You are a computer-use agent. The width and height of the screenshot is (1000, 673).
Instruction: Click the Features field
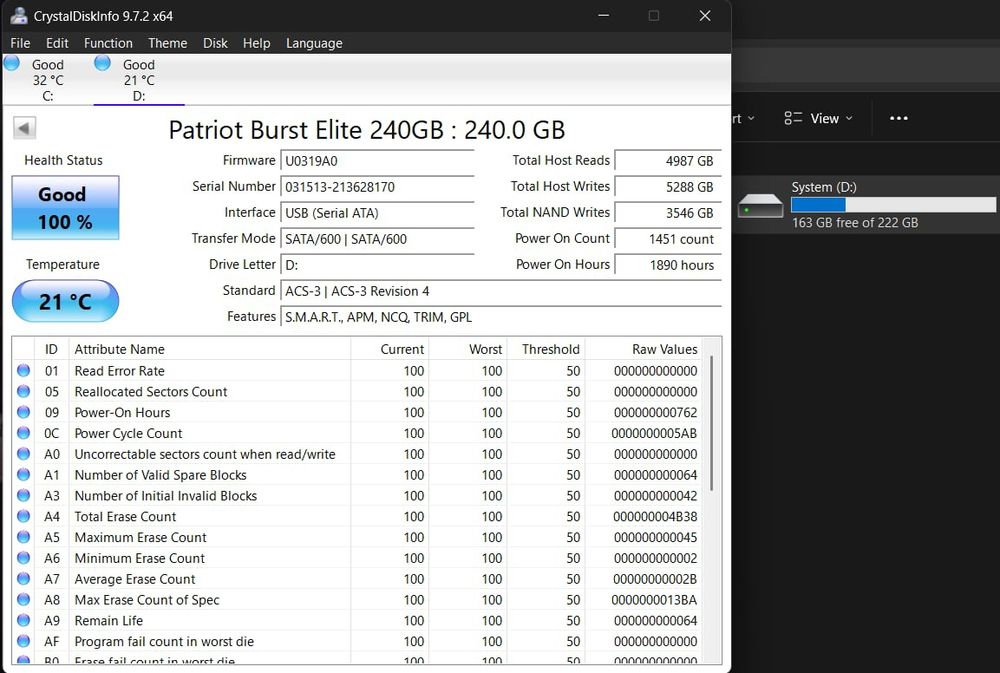[501, 317]
